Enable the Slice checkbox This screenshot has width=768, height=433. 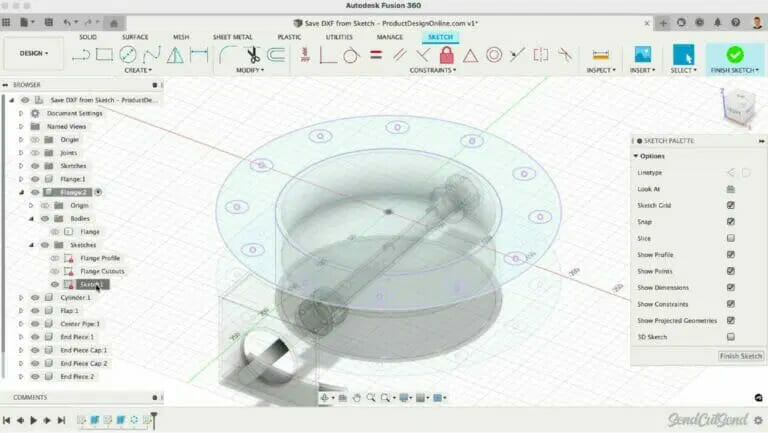[x=731, y=238]
